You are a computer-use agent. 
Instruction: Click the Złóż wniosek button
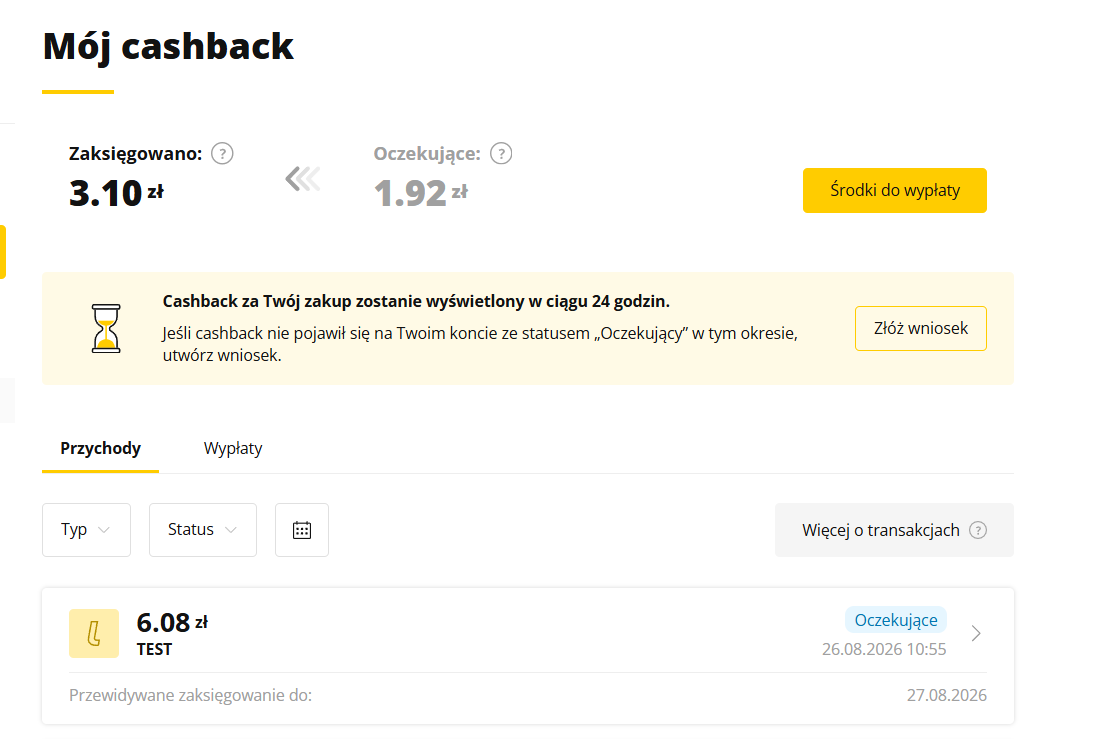[921, 329]
